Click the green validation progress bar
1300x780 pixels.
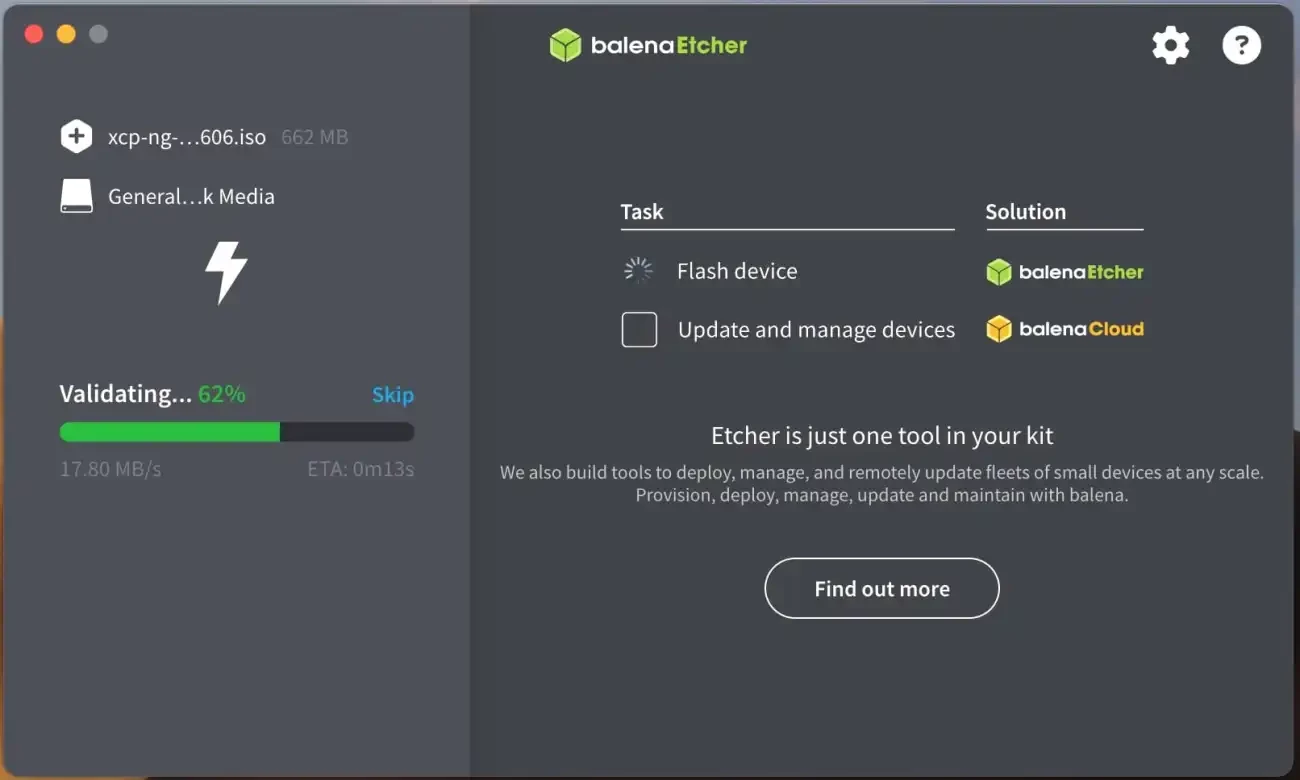(237, 432)
